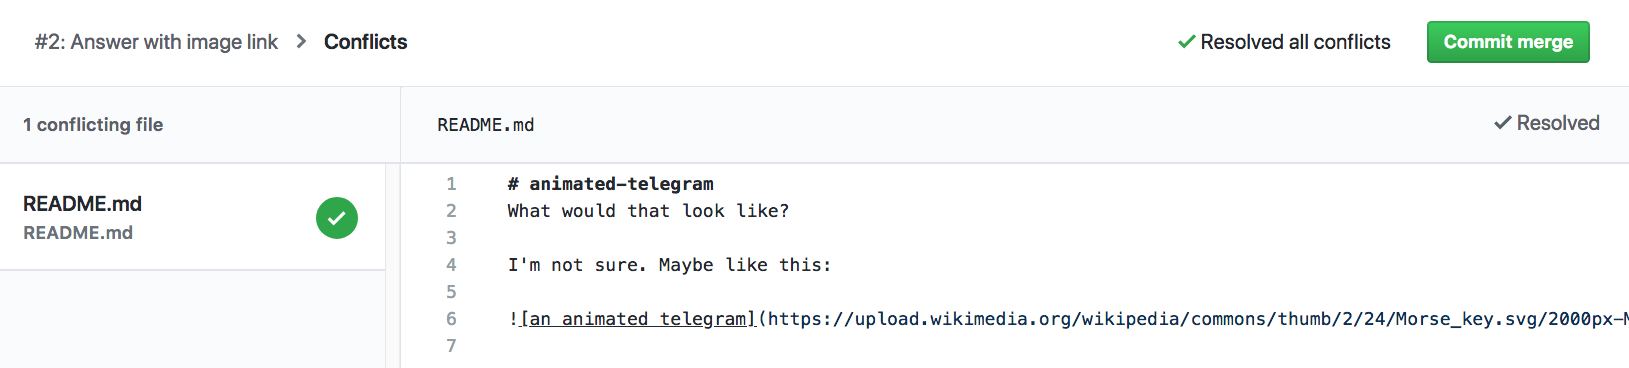
Task: Select the README.md file in sidebar
Action: [x=193, y=217]
